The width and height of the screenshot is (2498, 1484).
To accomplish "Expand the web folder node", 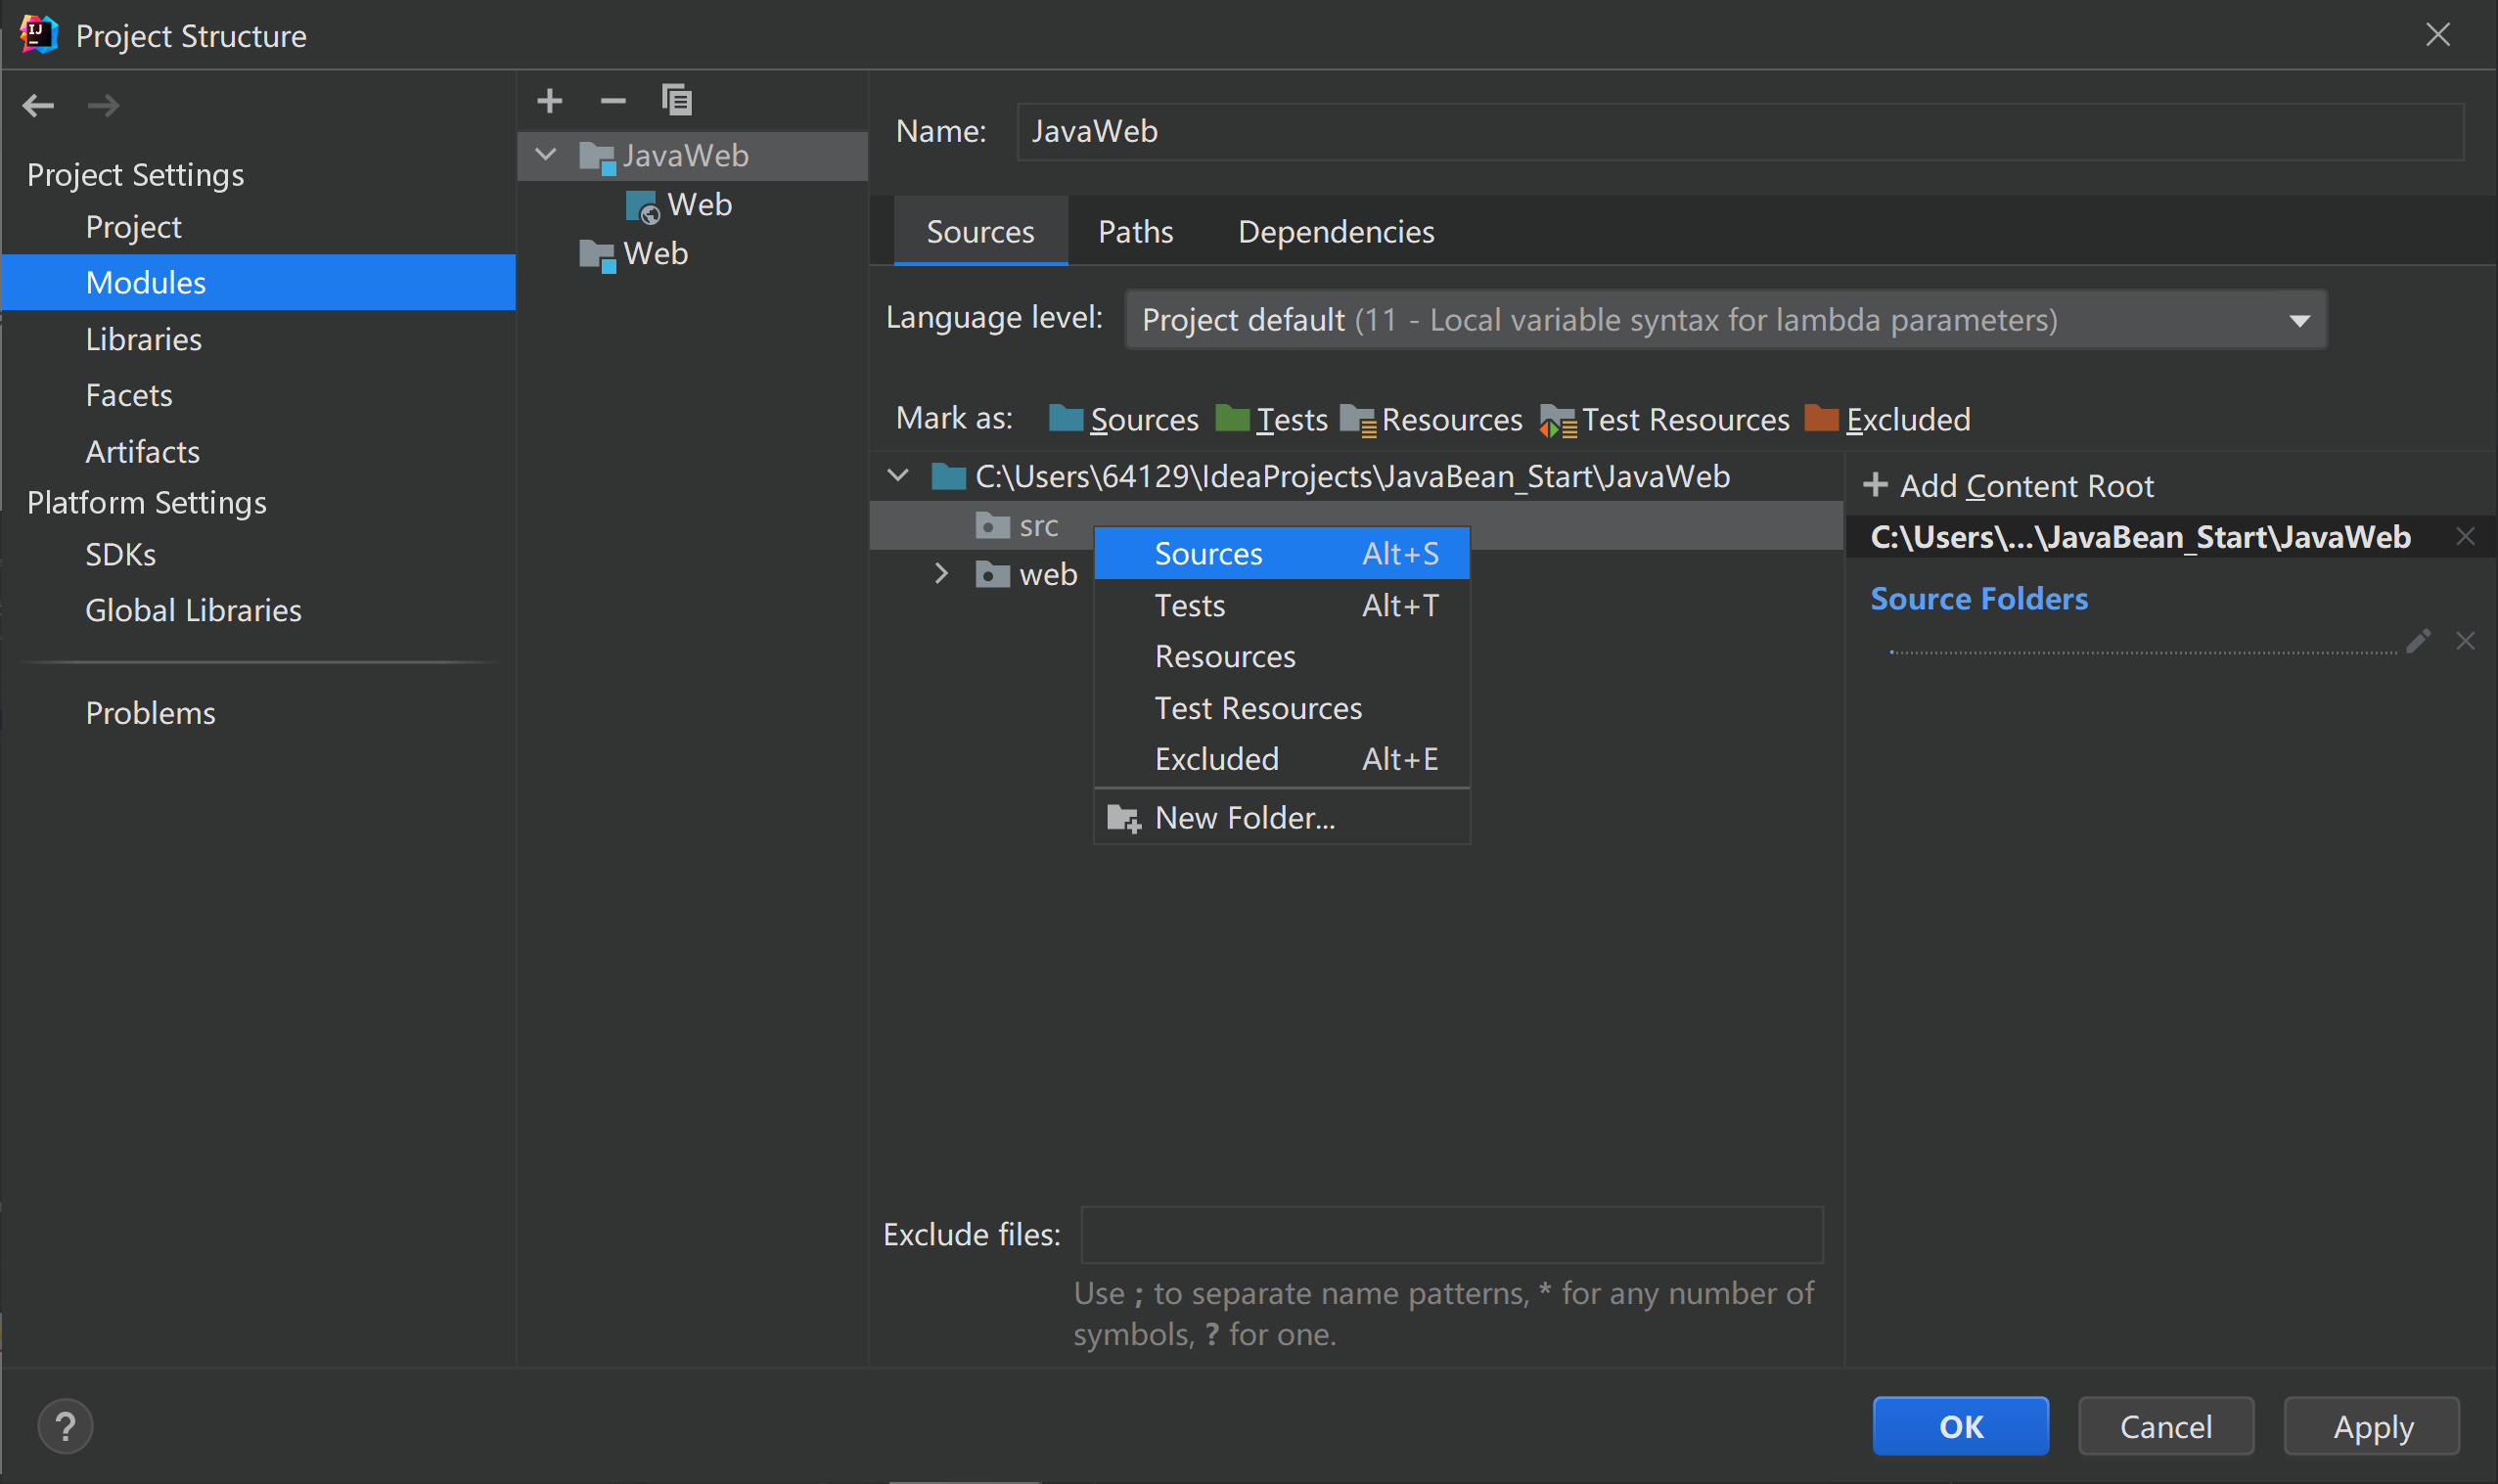I will pos(941,573).
